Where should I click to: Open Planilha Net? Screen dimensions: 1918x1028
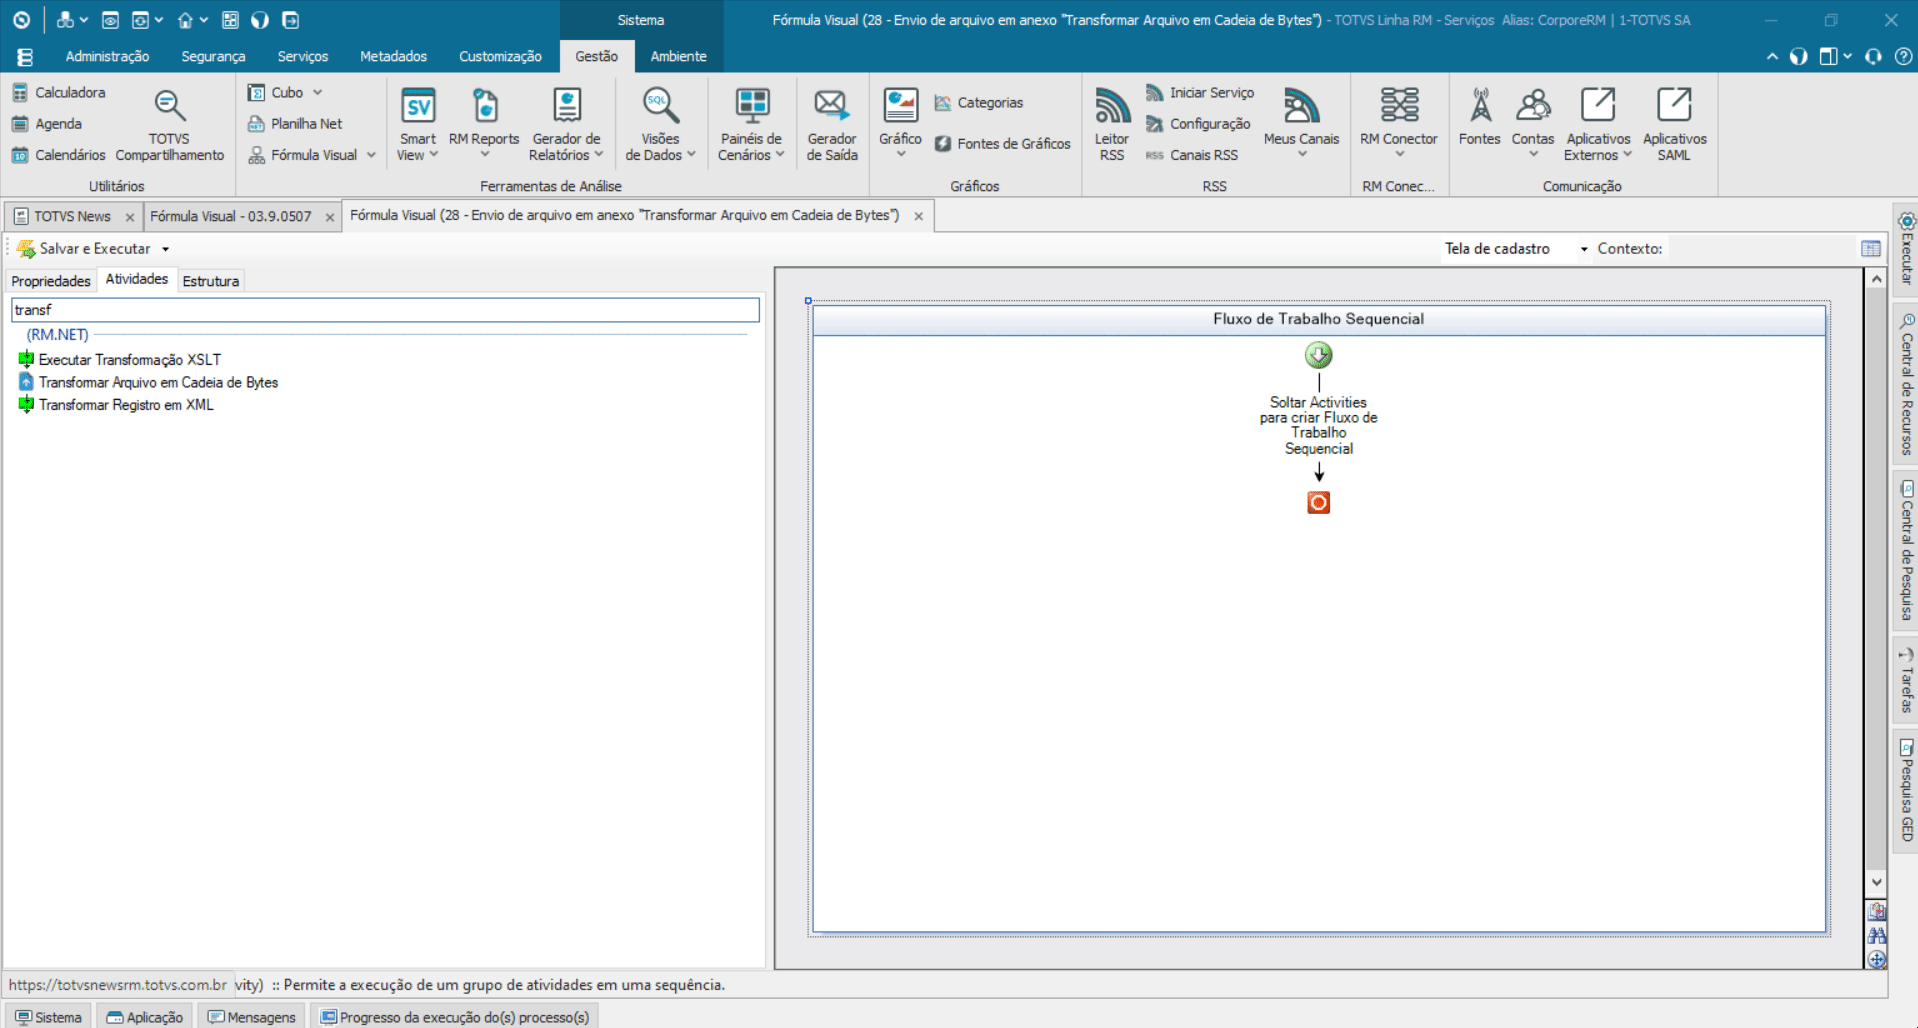(295, 124)
